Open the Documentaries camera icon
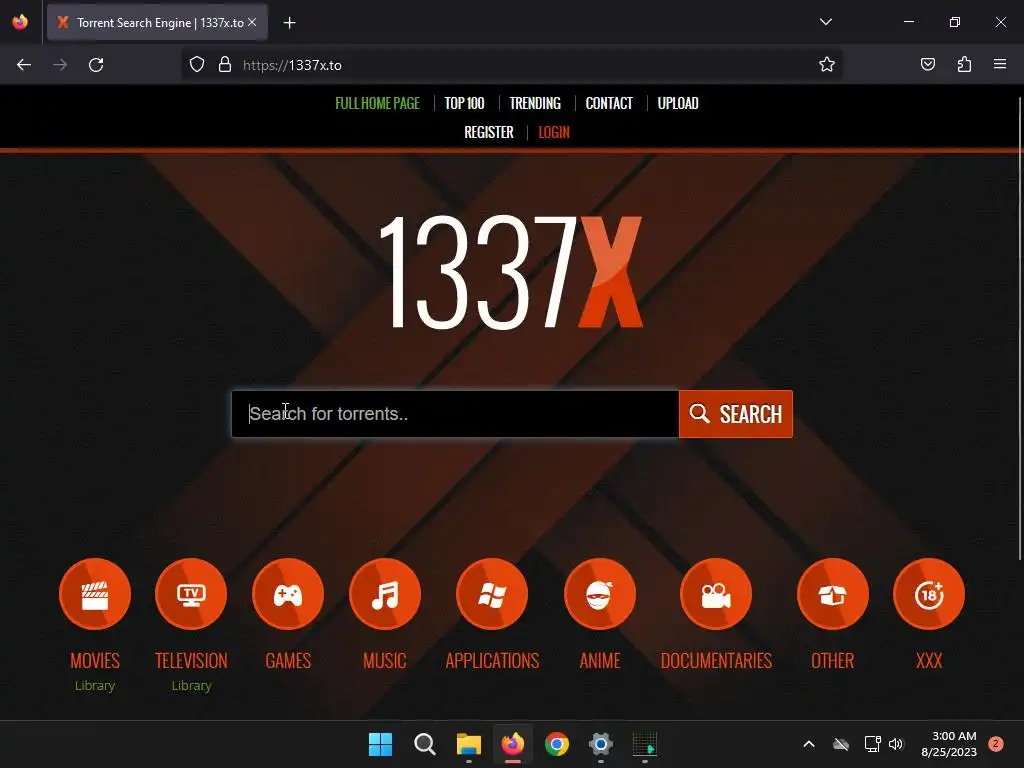This screenshot has width=1024, height=768. tap(716, 594)
